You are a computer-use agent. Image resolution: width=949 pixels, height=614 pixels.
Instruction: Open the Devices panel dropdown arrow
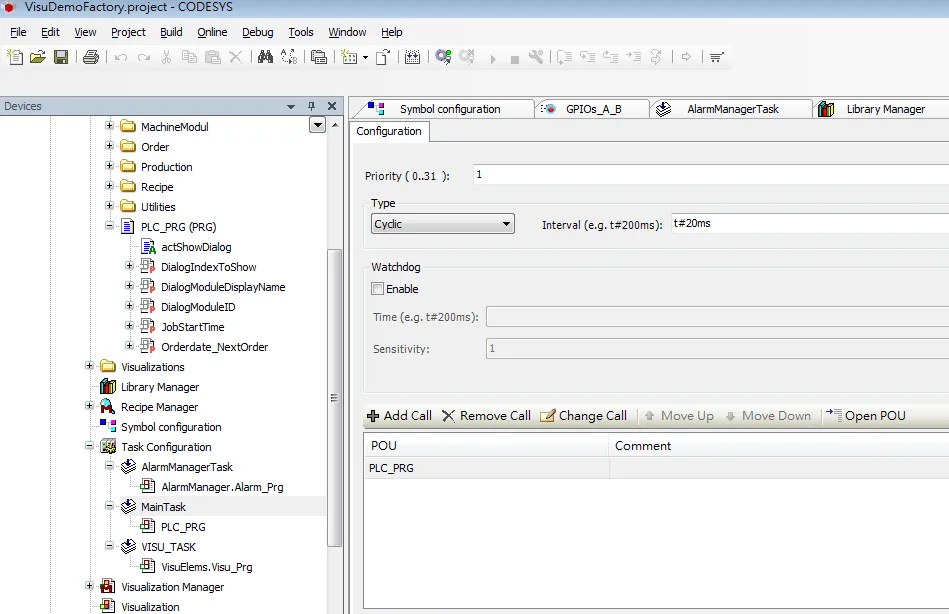[x=291, y=107]
